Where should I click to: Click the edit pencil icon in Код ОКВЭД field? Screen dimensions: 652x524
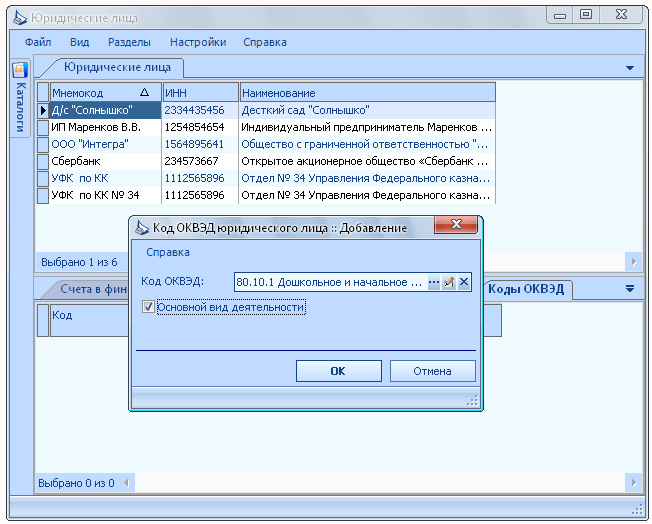point(448,282)
